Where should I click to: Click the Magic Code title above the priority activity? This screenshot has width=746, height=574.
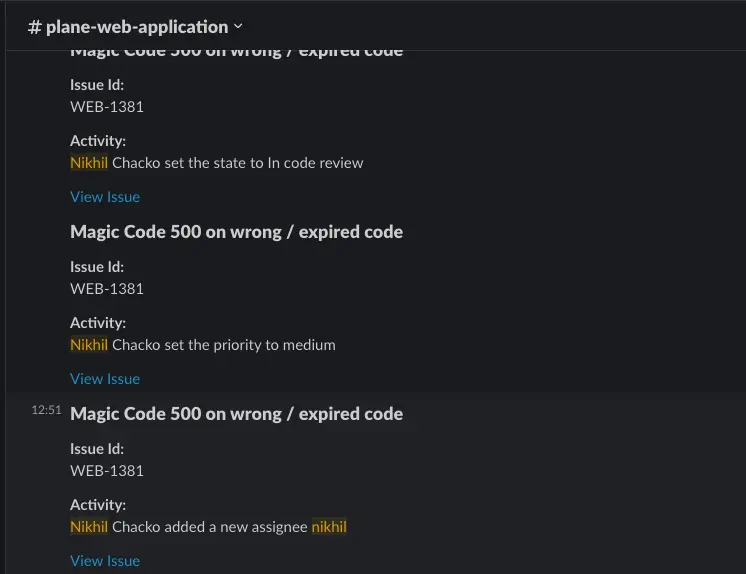click(x=236, y=232)
